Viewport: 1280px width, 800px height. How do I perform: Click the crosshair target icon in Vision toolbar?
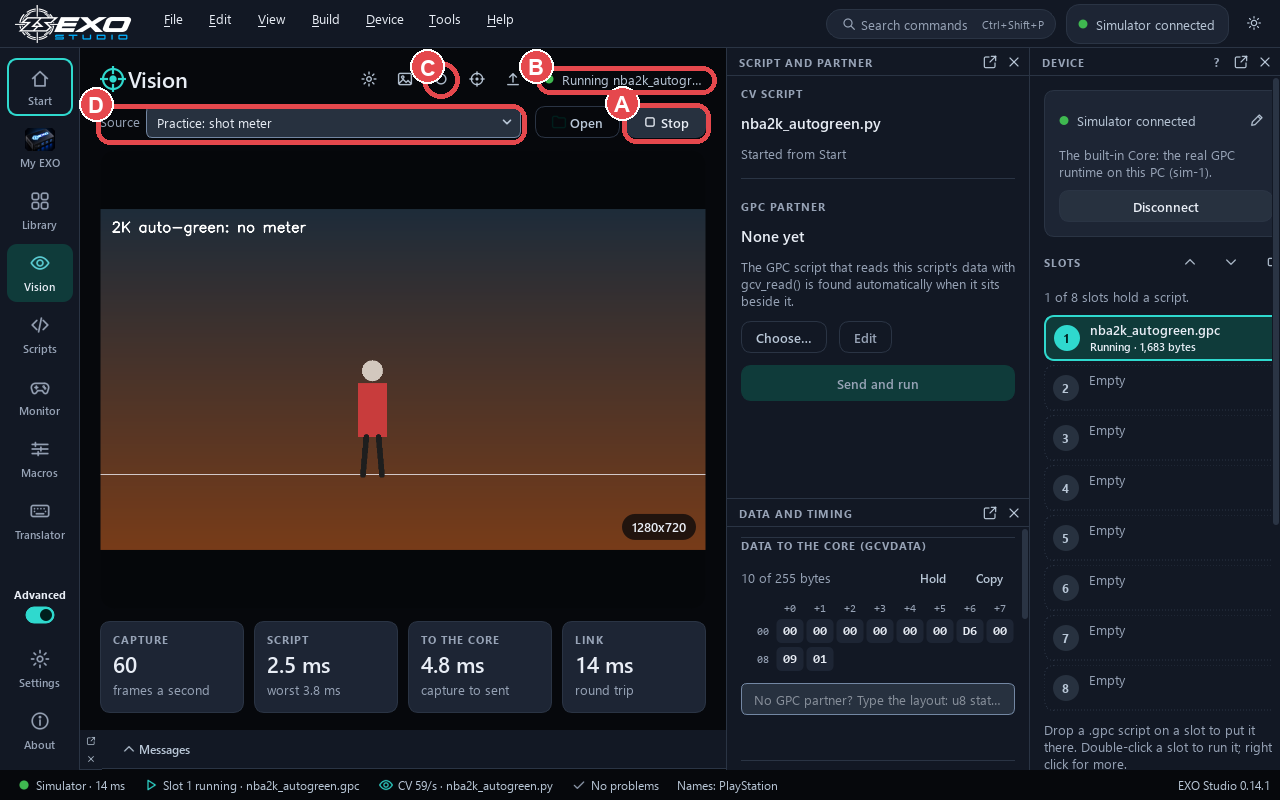click(x=477, y=79)
